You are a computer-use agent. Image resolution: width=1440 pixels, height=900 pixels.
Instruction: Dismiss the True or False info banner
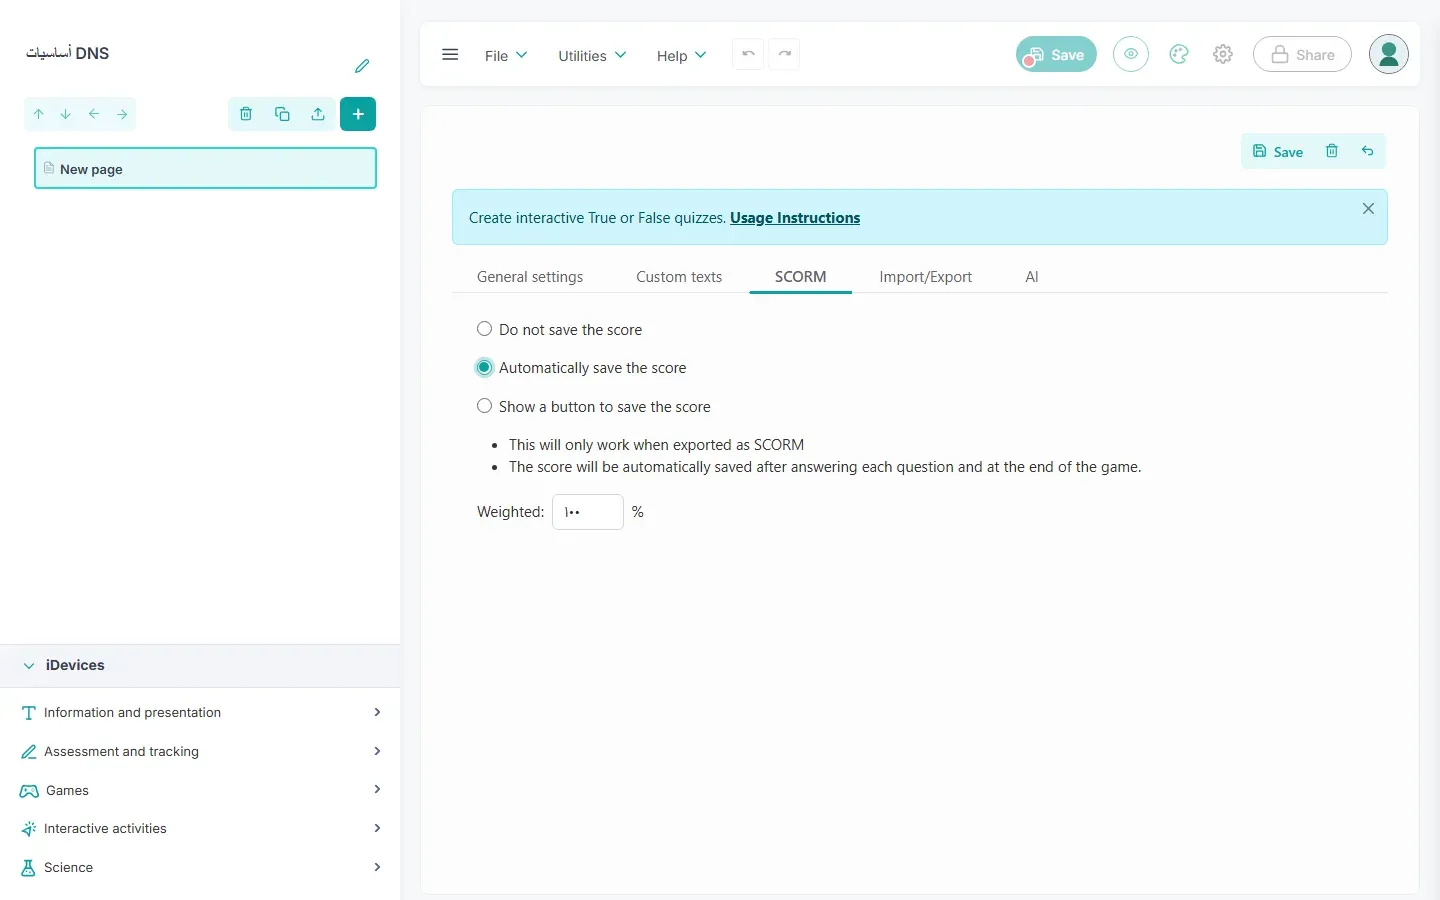coord(1368,208)
